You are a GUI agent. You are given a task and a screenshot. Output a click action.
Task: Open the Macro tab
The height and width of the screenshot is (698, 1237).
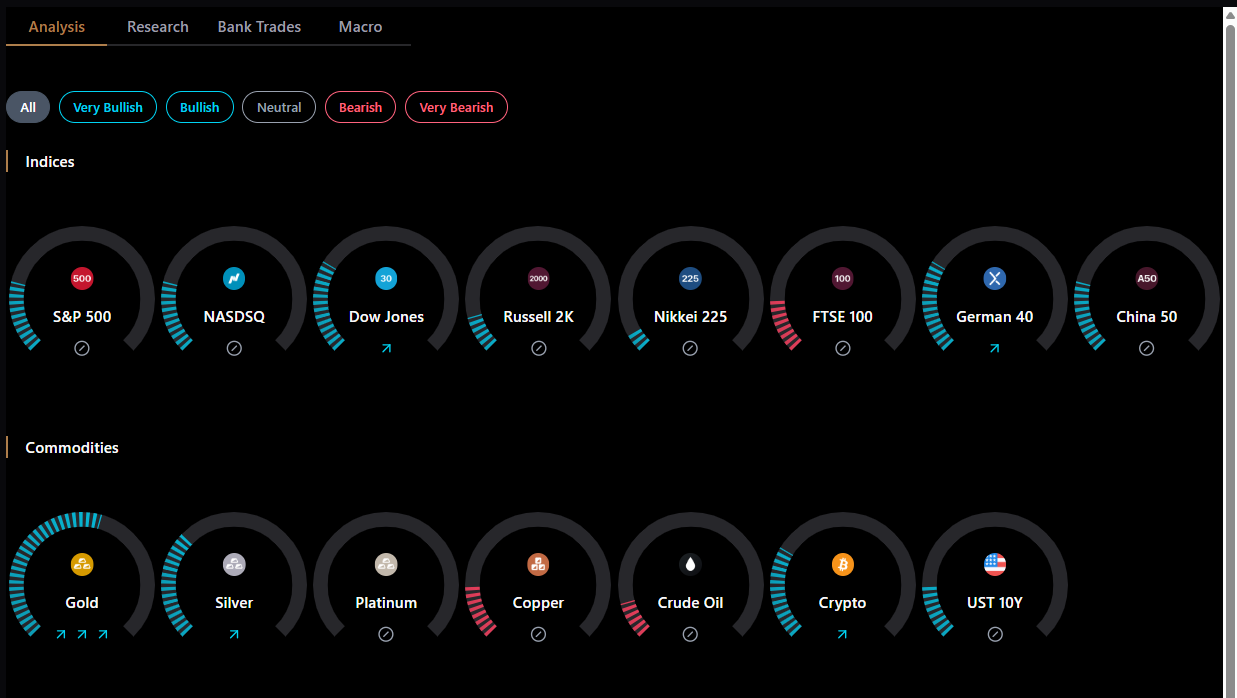(x=360, y=27)
